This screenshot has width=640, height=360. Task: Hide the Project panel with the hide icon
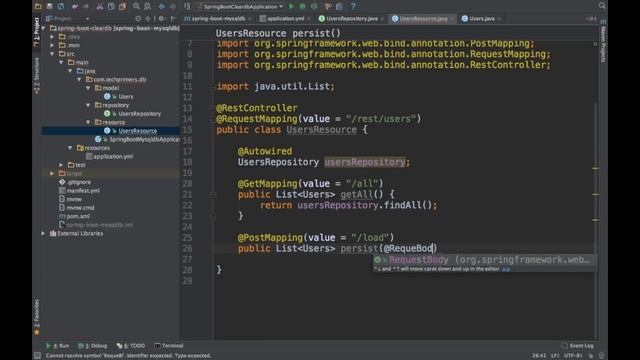(173, 18)
